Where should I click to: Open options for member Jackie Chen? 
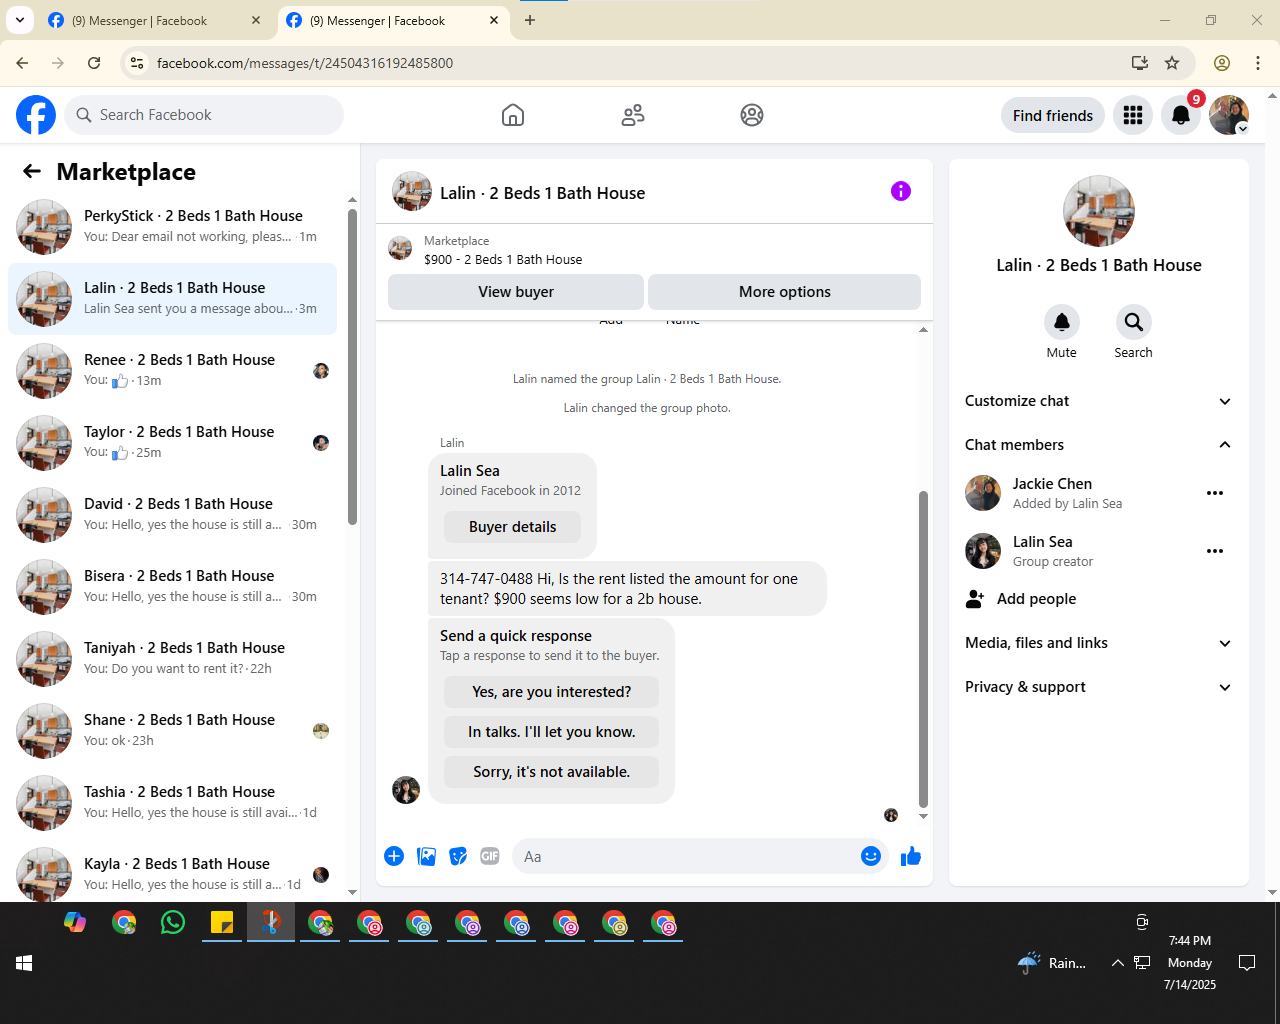pyautogui.click(x=1215, y=493)
